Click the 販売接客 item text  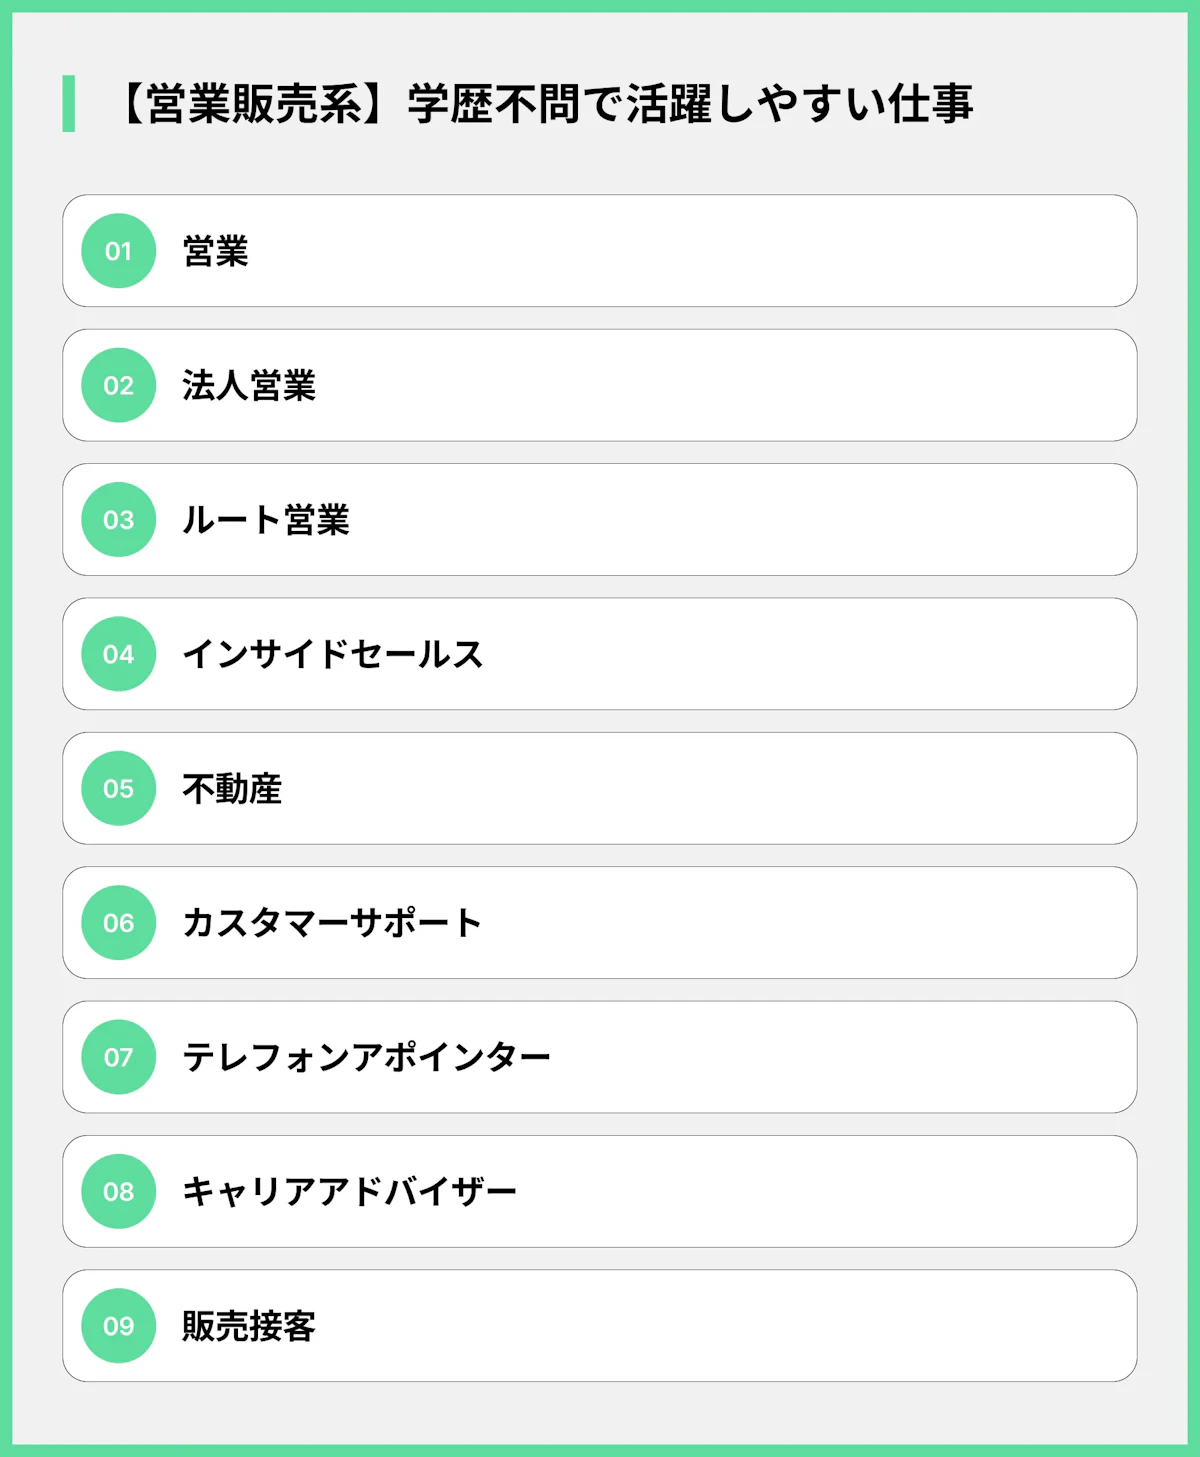click(248, 1326)
